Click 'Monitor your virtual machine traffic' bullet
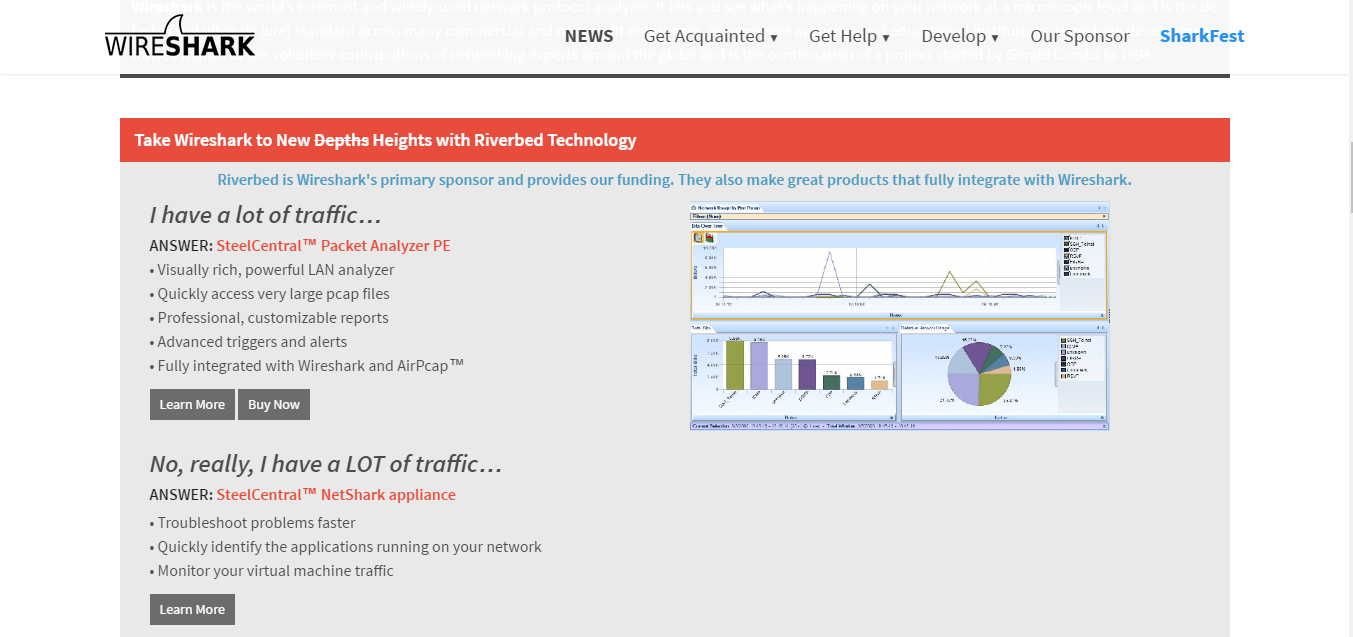Image resolution: width=1353 pixels, height=637 pixels. click(x=272, y=571)
